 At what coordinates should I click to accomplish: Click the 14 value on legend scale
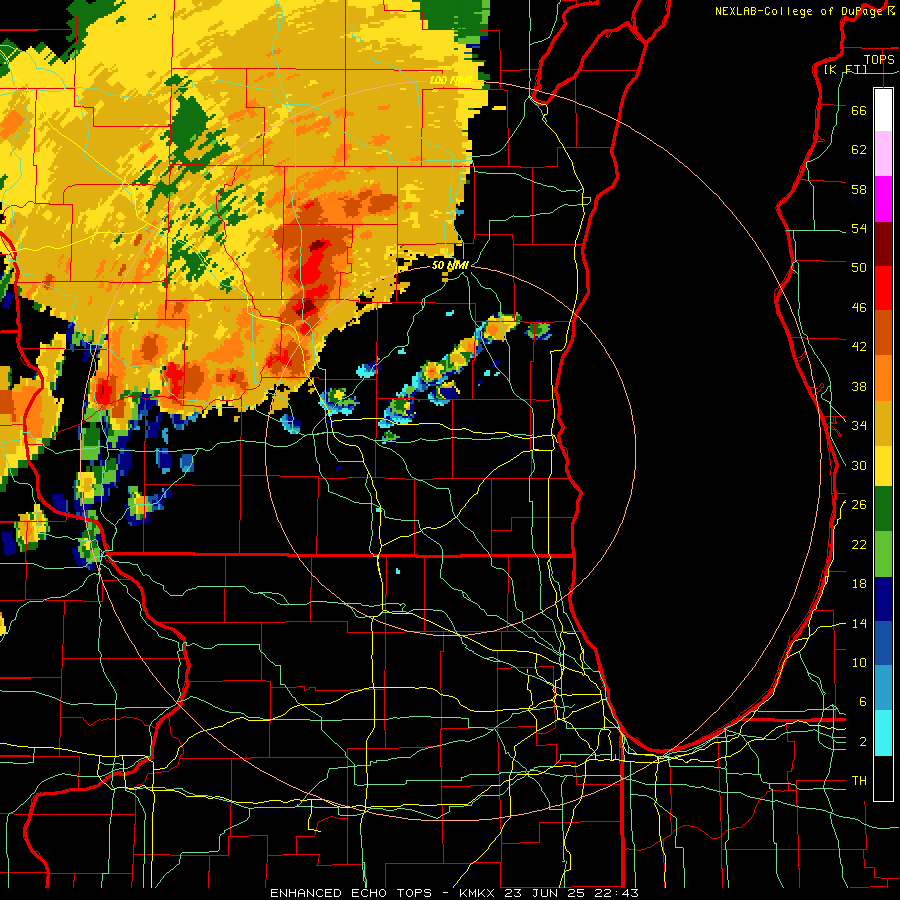pos(859,623)
